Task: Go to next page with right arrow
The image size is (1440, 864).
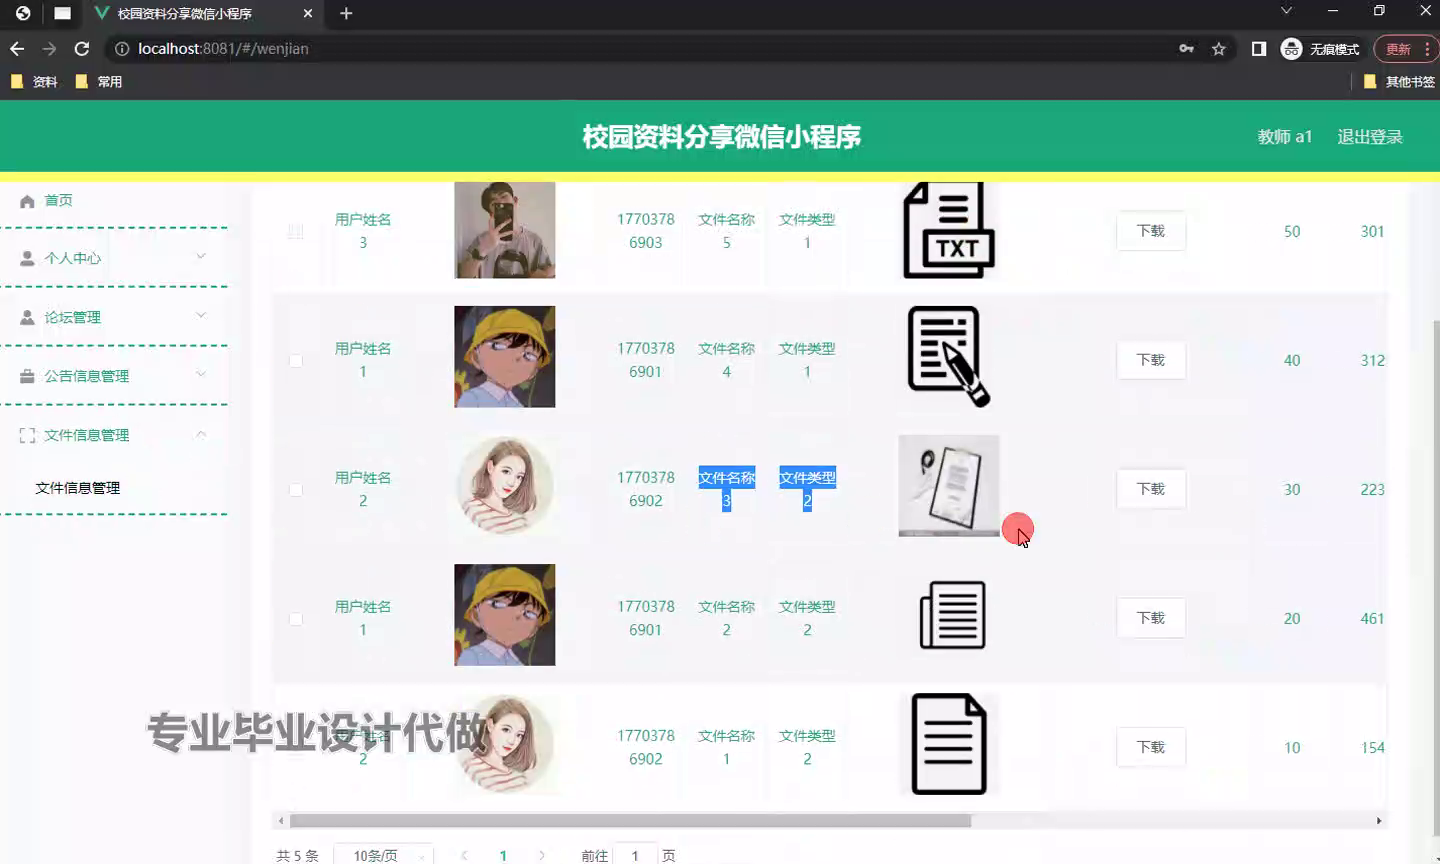Action: [542, 855]
